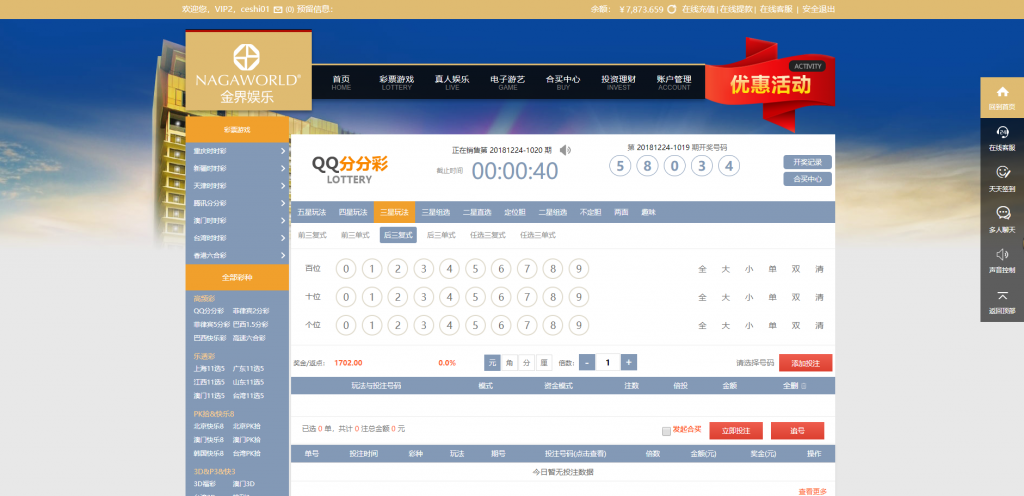
Task: Click the balance refresh icon
Action: 672,9
